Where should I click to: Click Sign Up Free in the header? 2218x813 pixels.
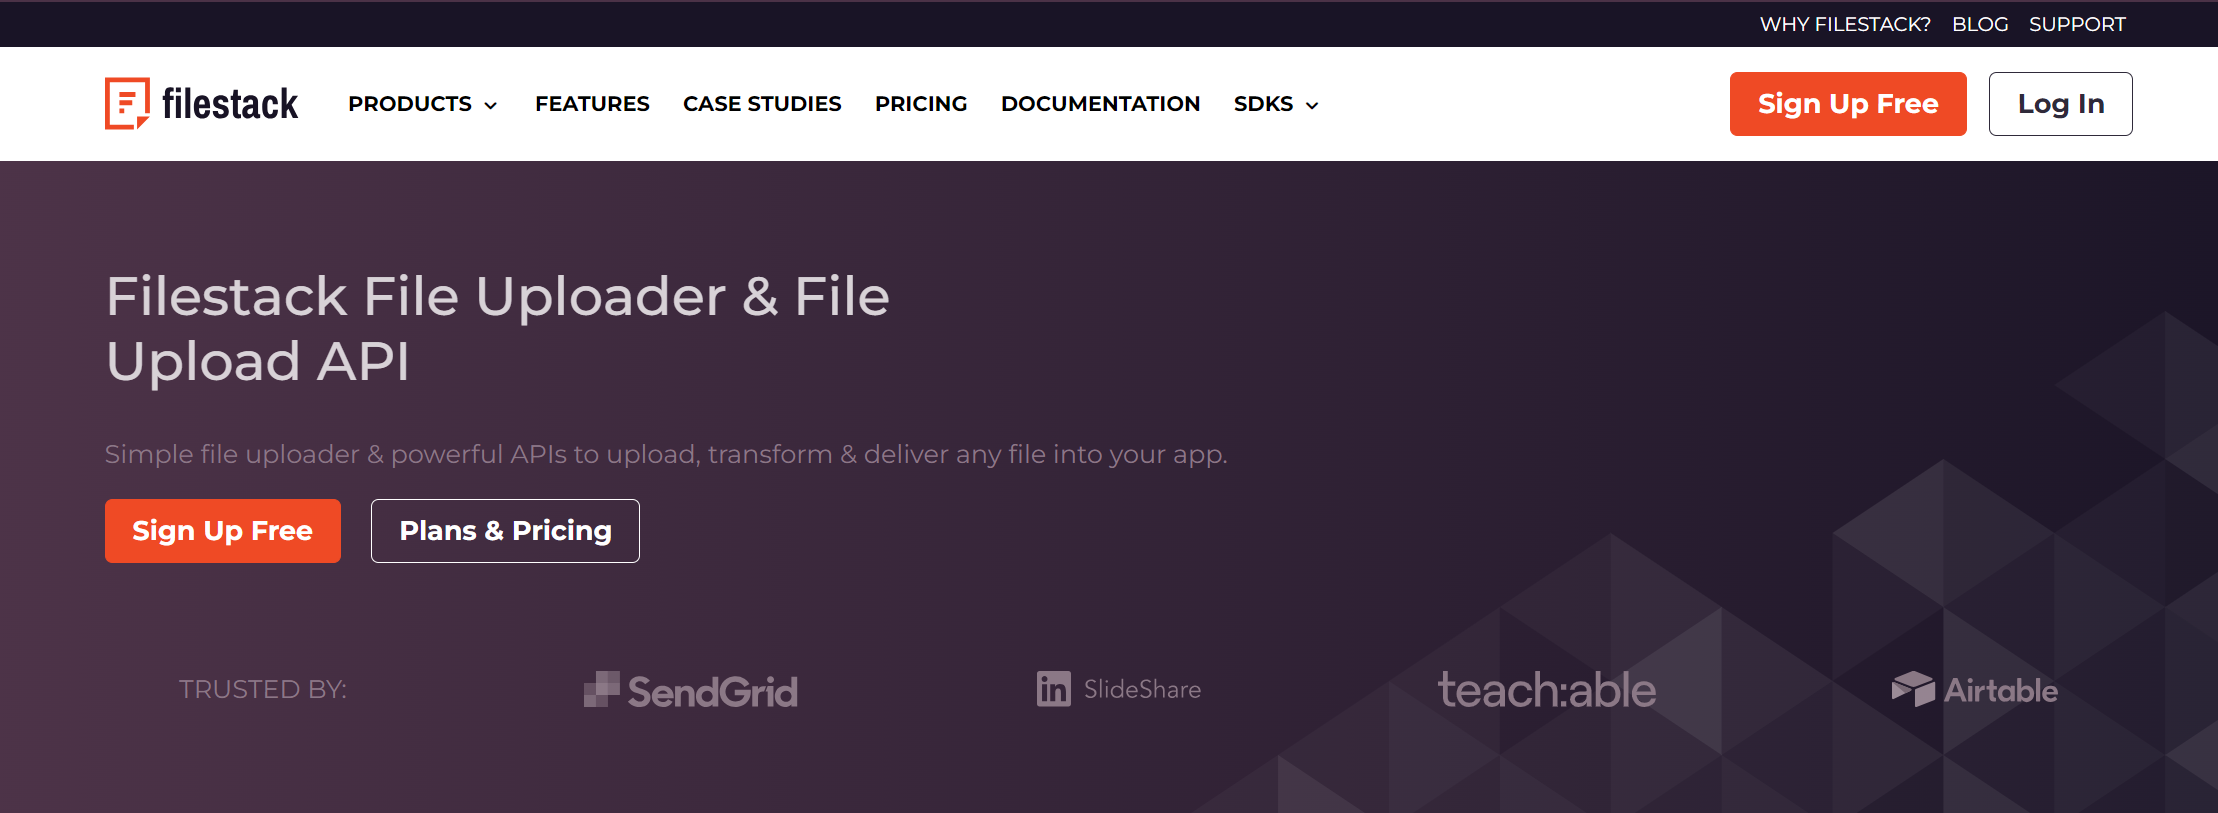[1848, 104]
